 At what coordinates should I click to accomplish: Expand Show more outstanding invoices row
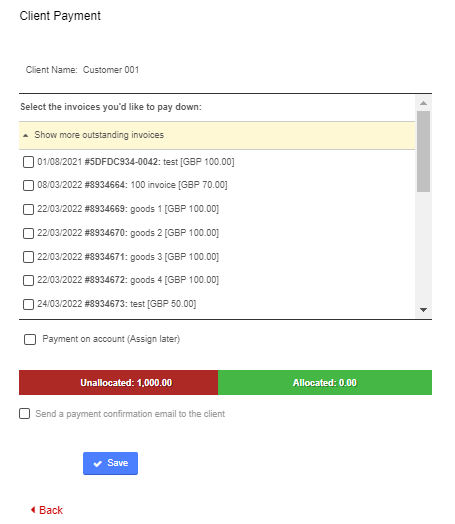(217, 135)
